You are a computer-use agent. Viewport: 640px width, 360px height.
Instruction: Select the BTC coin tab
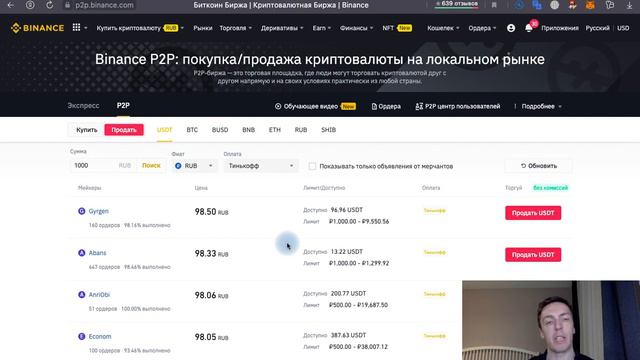(192, 130)
